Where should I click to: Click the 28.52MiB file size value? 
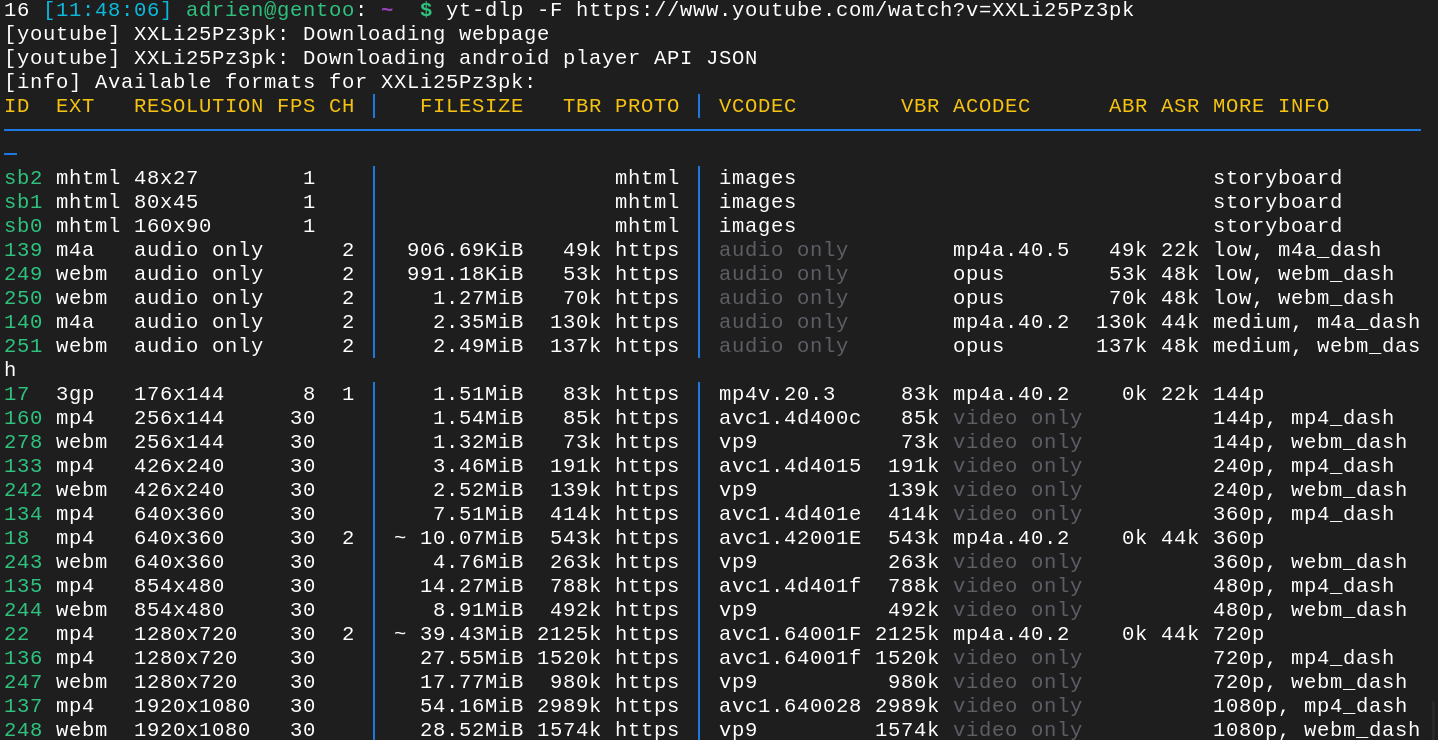471,730
